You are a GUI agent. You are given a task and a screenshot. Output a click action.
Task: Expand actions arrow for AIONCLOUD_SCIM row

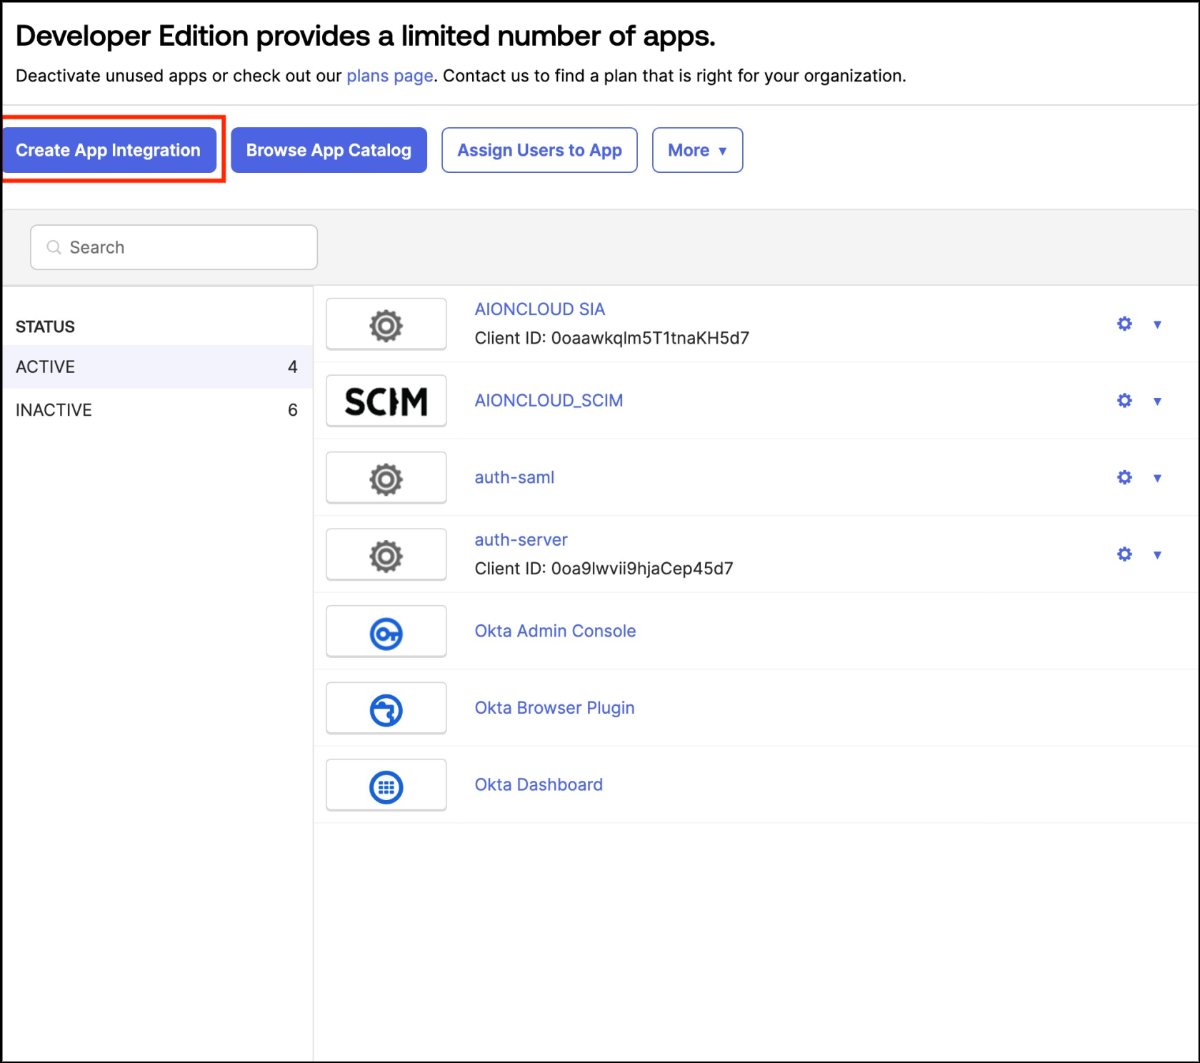click(1157, 401)
